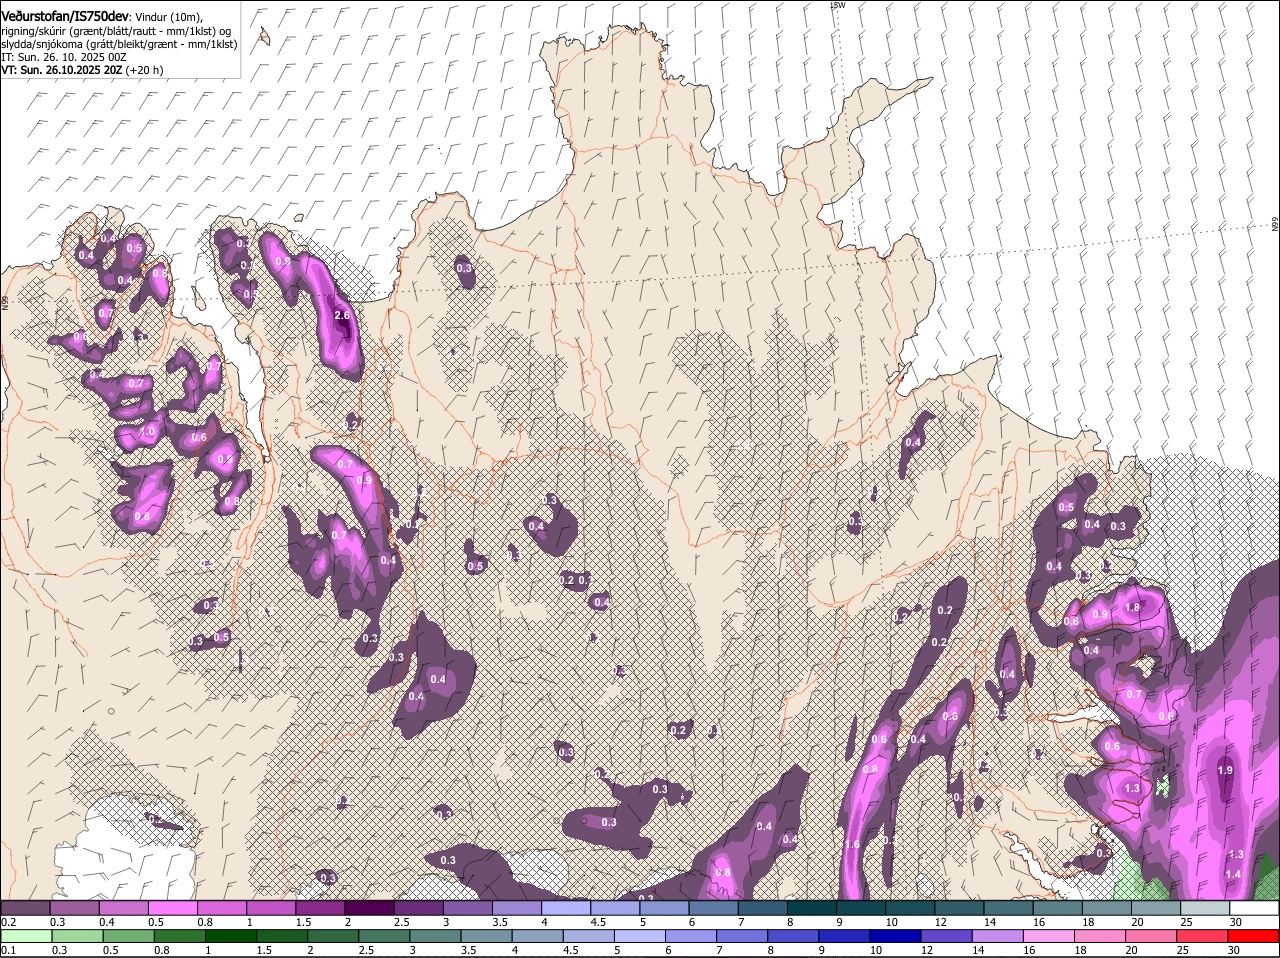The height and width of the screenshot is (958, 1280).
Task: Click the '2.5' label in the lower legend
Action: coord(366,950)
